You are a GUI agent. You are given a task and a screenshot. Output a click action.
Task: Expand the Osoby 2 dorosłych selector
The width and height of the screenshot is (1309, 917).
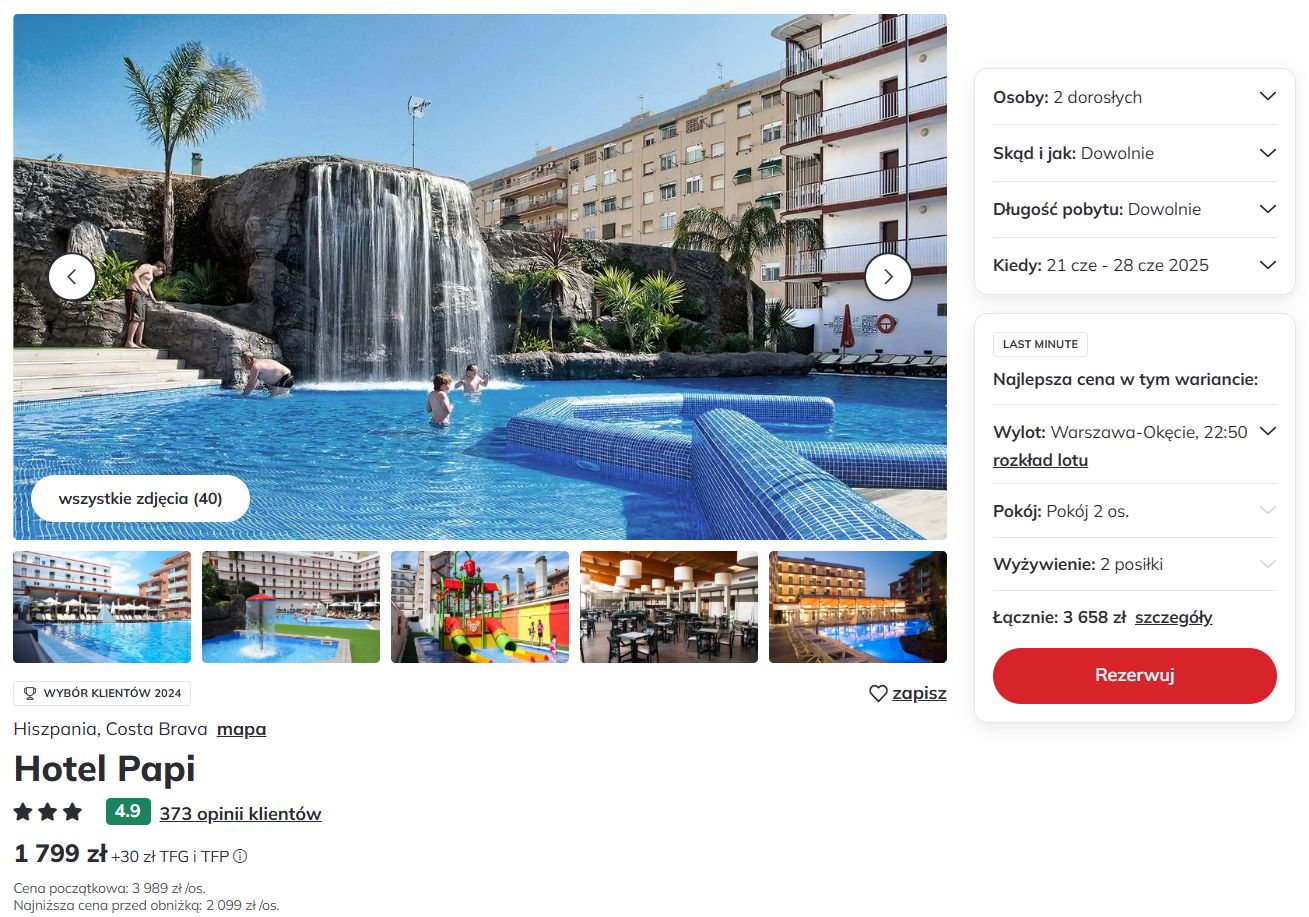(1135, 97)
